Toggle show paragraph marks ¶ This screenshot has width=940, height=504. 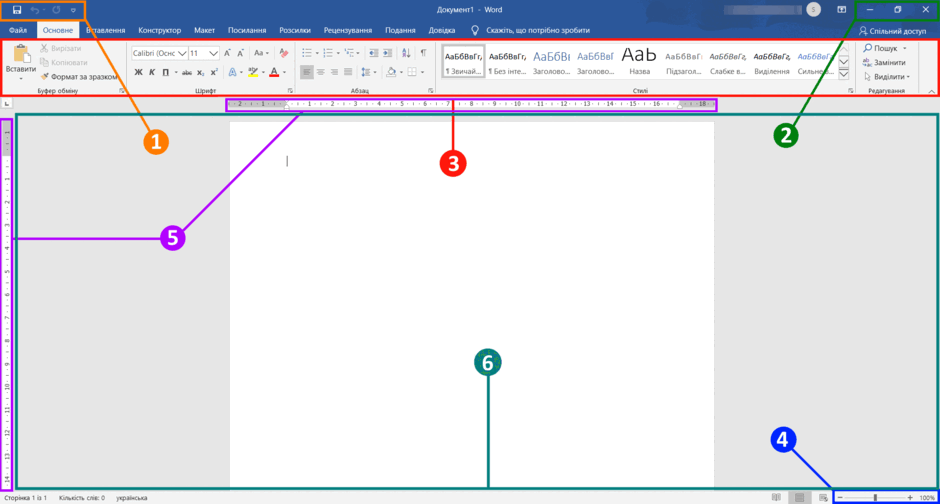pos(423,53)
